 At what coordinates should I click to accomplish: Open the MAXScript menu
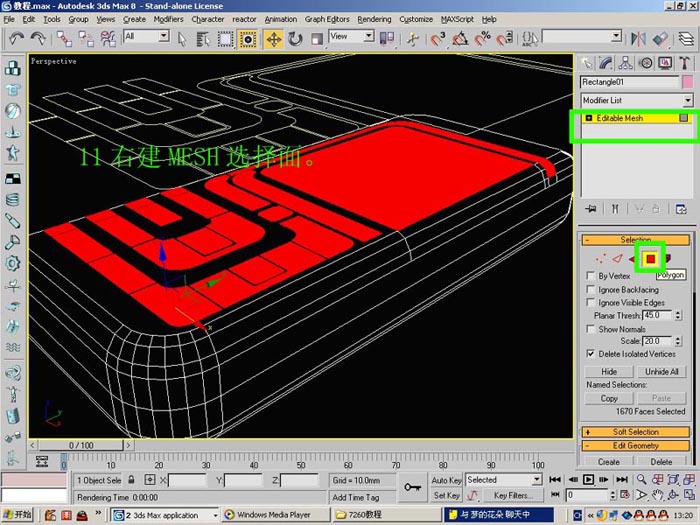point(457,19)
